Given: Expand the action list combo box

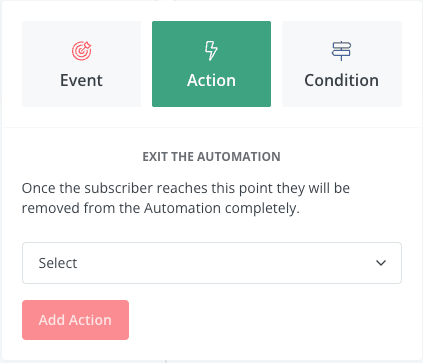Looking at the screenshot, I should (212, 263).
